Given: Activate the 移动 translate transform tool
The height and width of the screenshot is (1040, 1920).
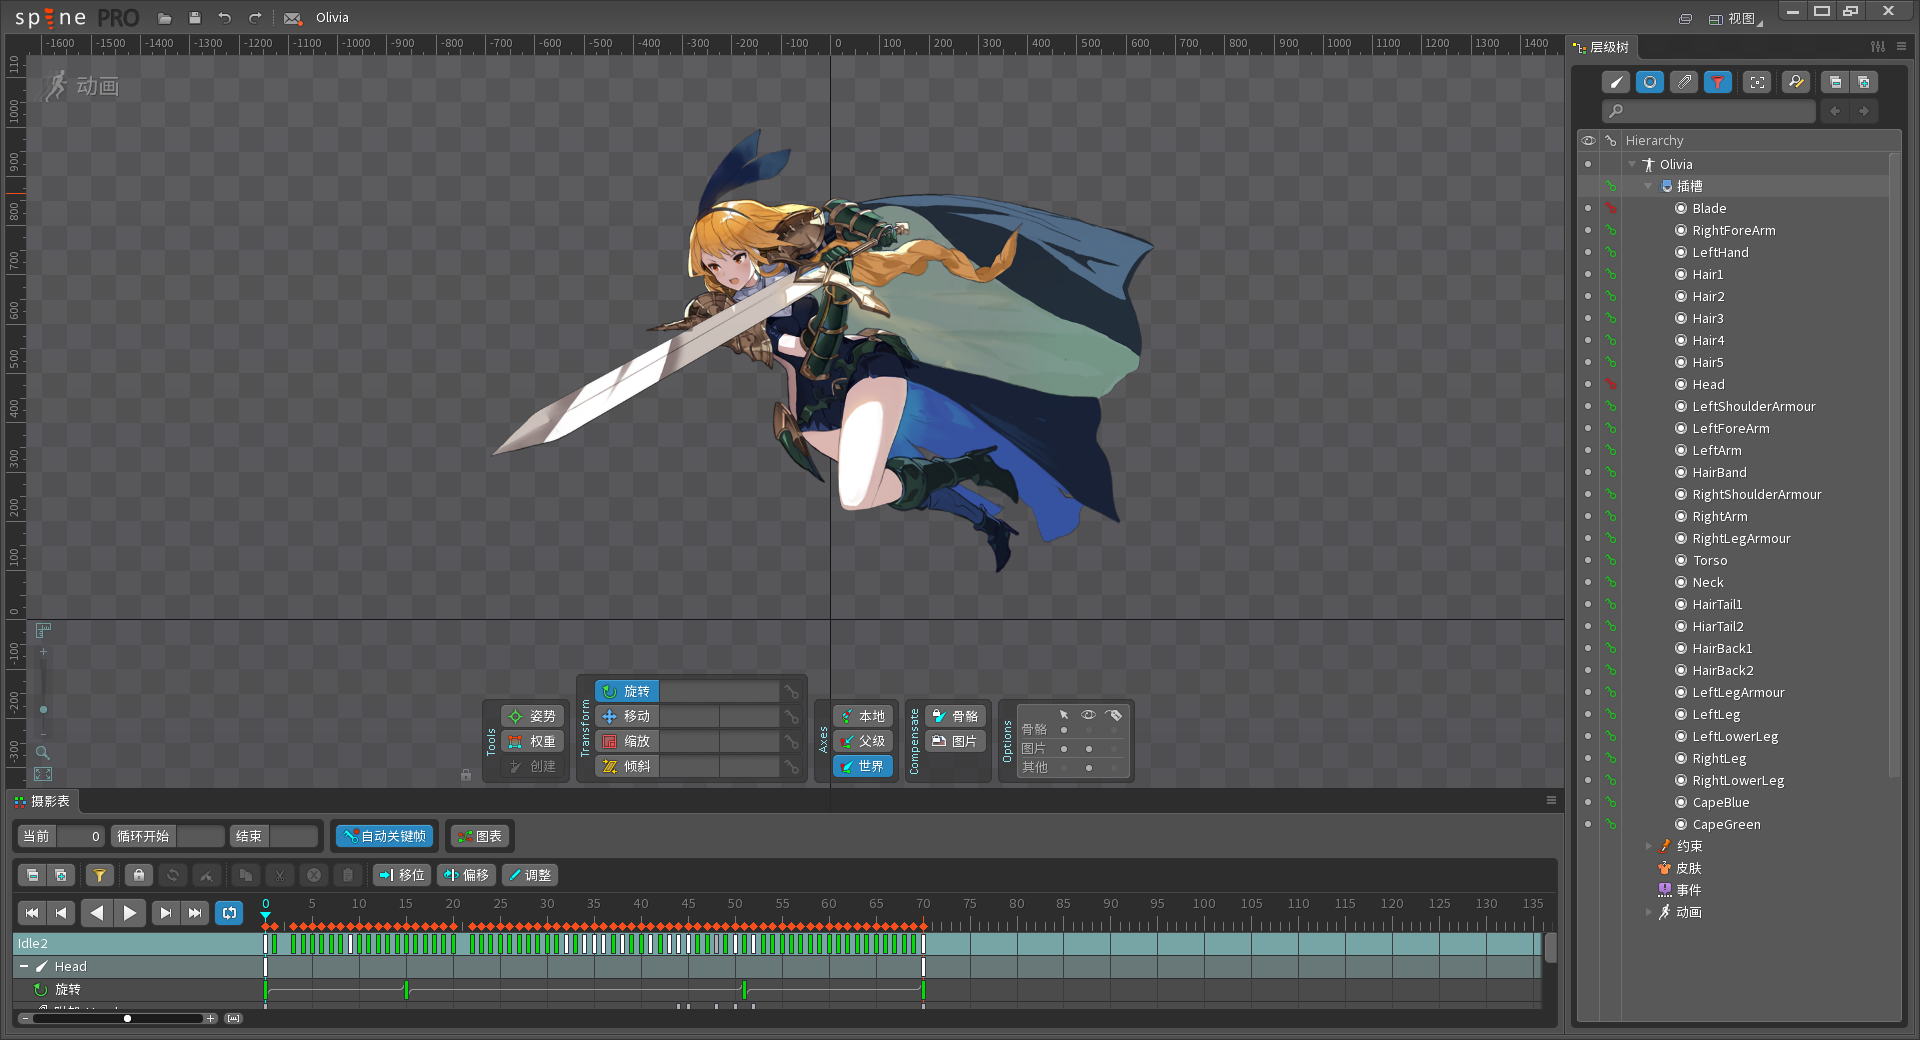Looking at the screenshot, I should click(627, 716).
